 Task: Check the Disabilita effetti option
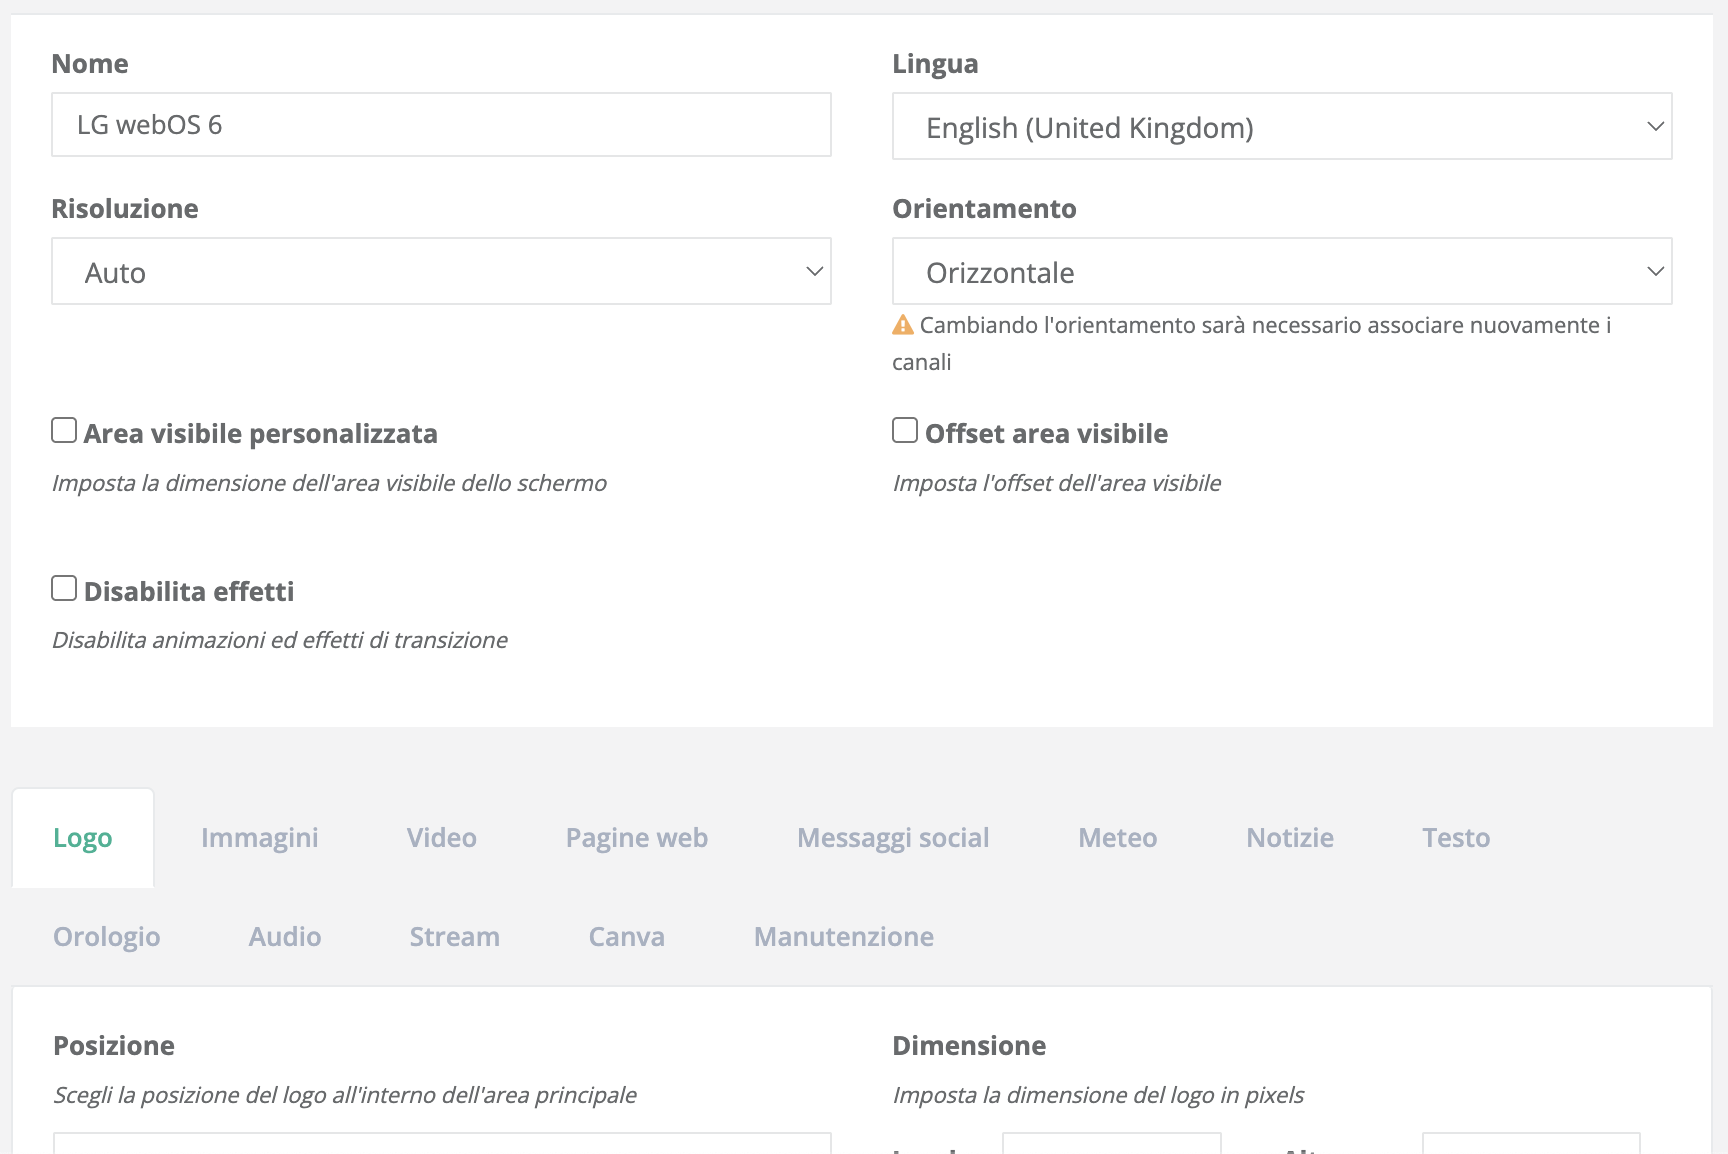[64, 589]
